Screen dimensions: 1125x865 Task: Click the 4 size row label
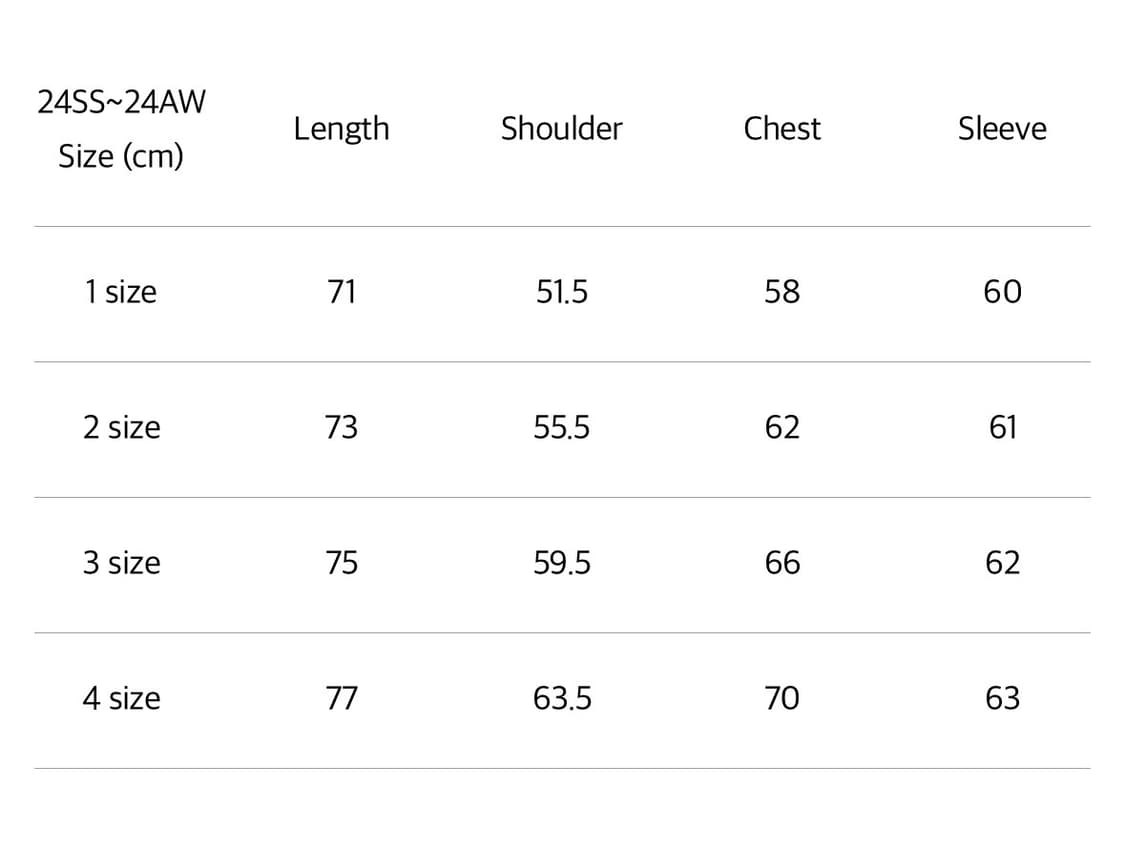121,698
